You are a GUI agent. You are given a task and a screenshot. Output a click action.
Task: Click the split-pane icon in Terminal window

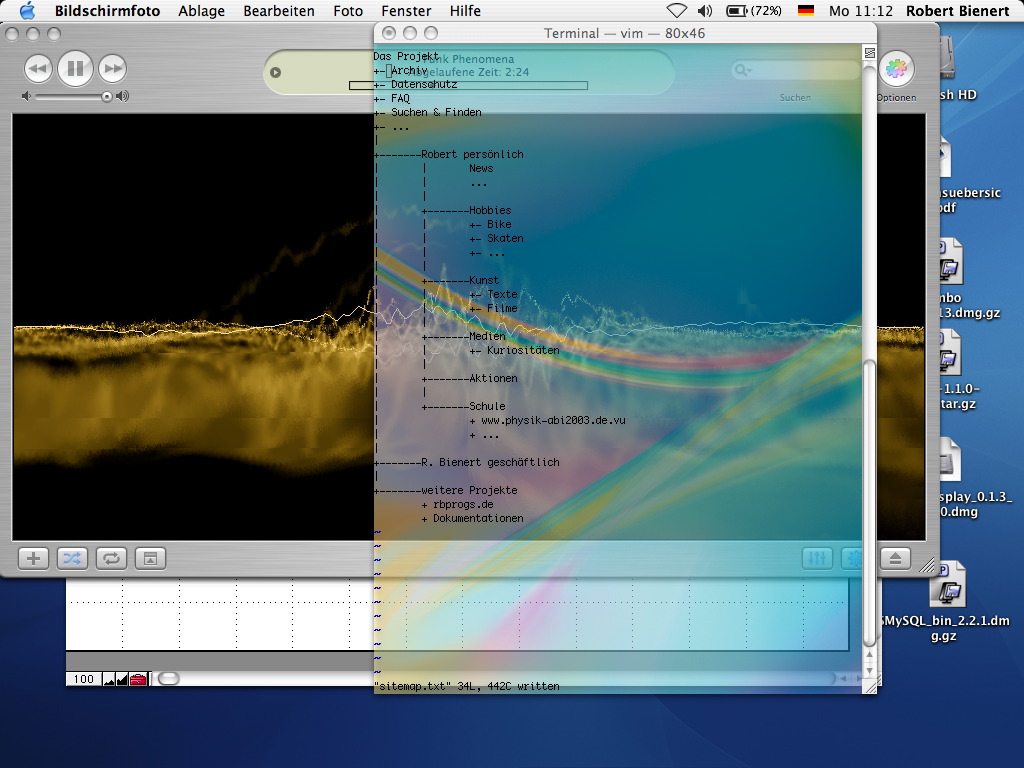[x=870, y=53]
